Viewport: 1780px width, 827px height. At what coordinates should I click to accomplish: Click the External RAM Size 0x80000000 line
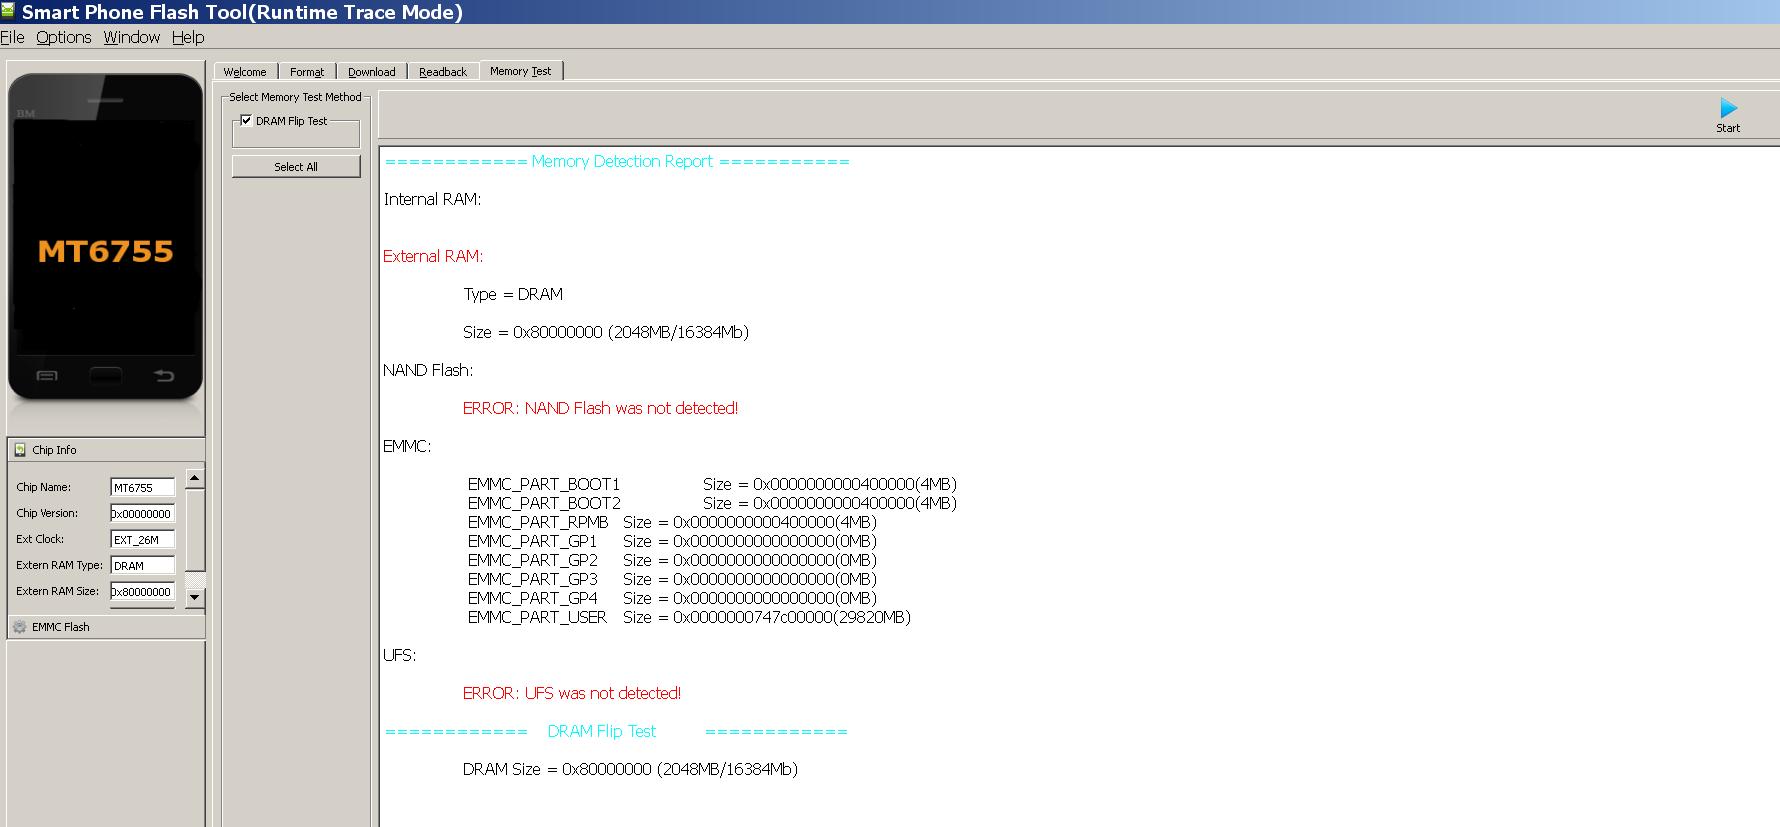606,332
